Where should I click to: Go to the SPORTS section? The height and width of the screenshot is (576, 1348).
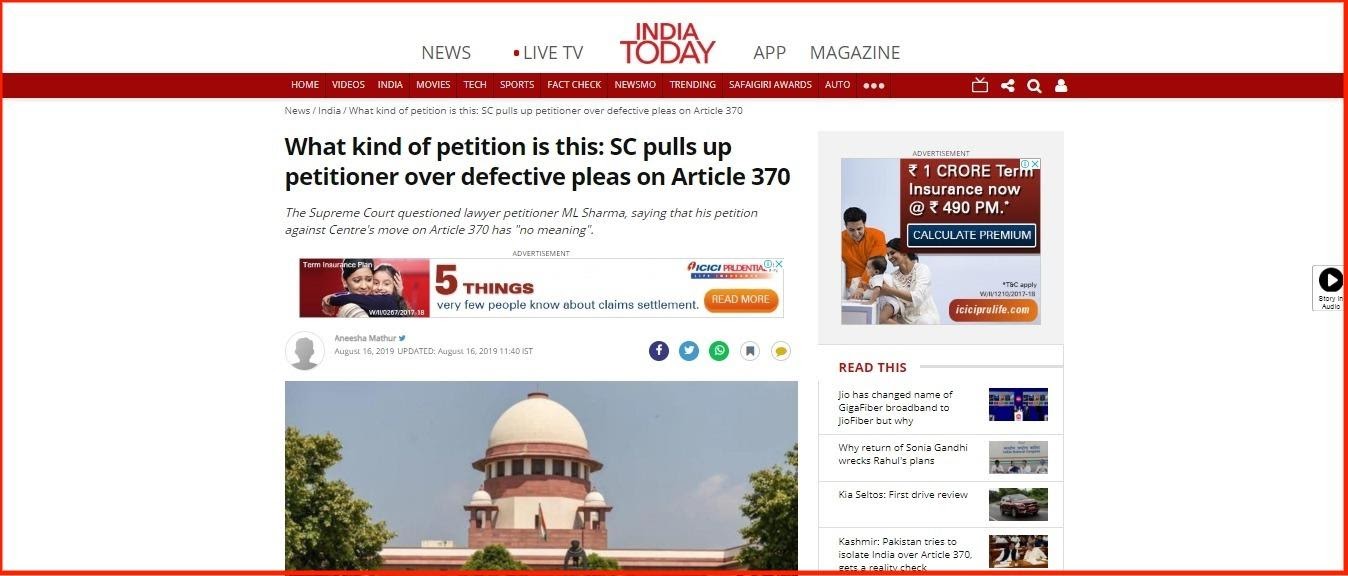click(517, 85)
